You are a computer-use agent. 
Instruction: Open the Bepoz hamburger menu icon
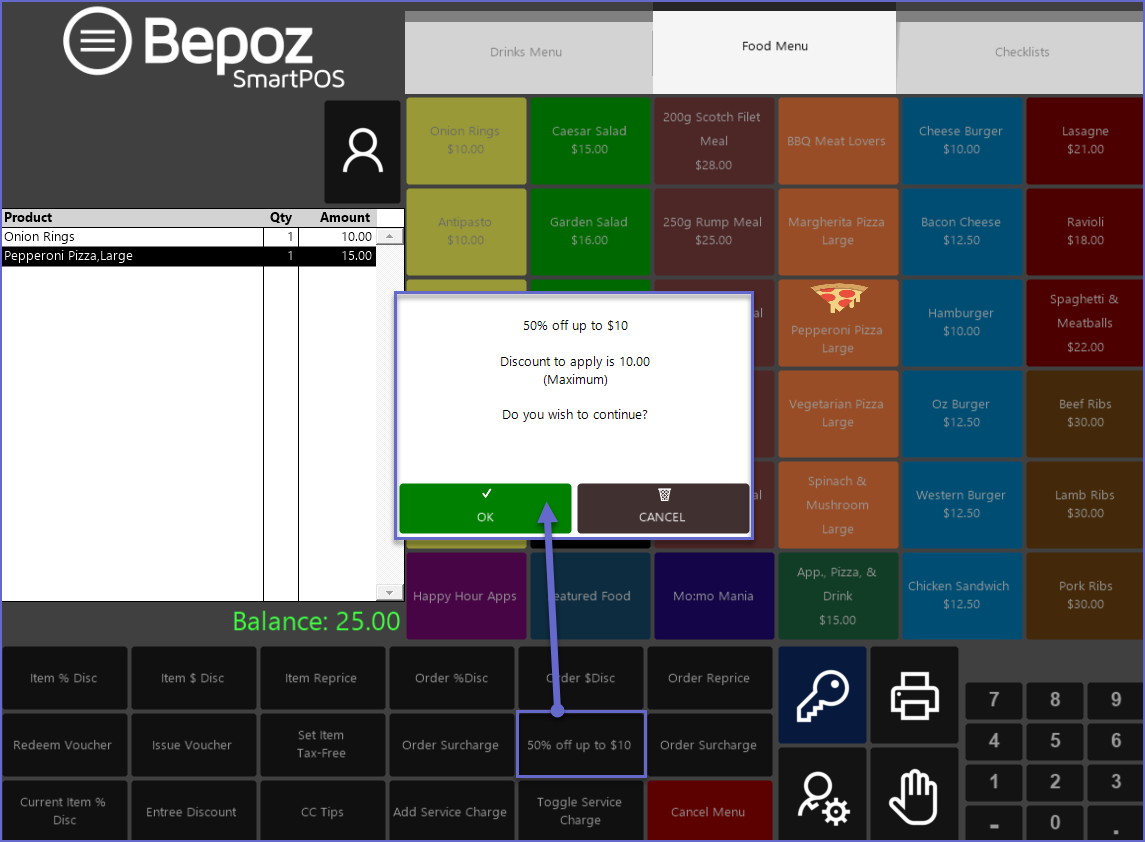coord(97,42)
